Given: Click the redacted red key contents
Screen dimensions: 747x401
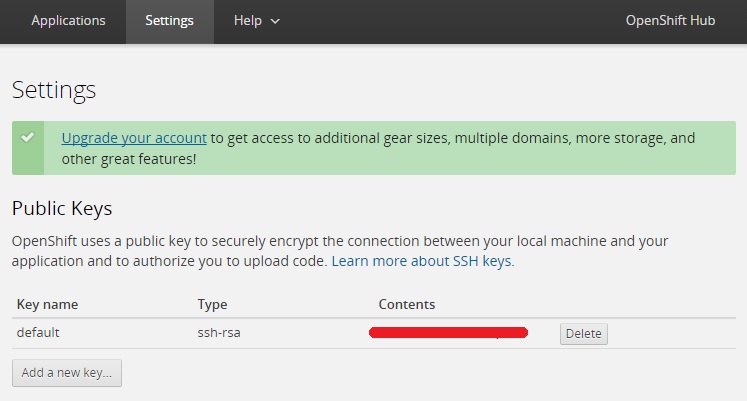Looking at the screenshot, I should (448, 332).
